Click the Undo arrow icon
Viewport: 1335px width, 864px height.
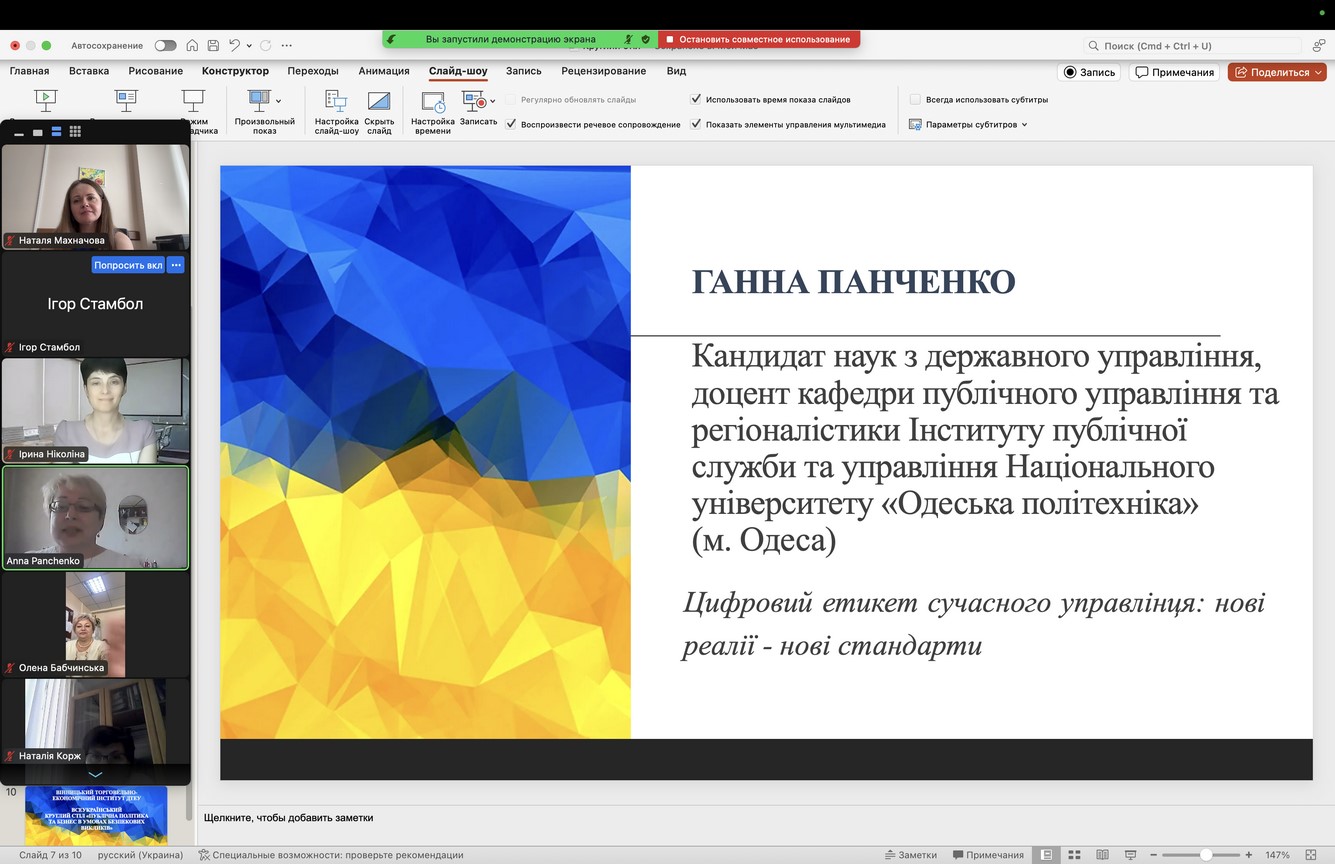[234, 45]
